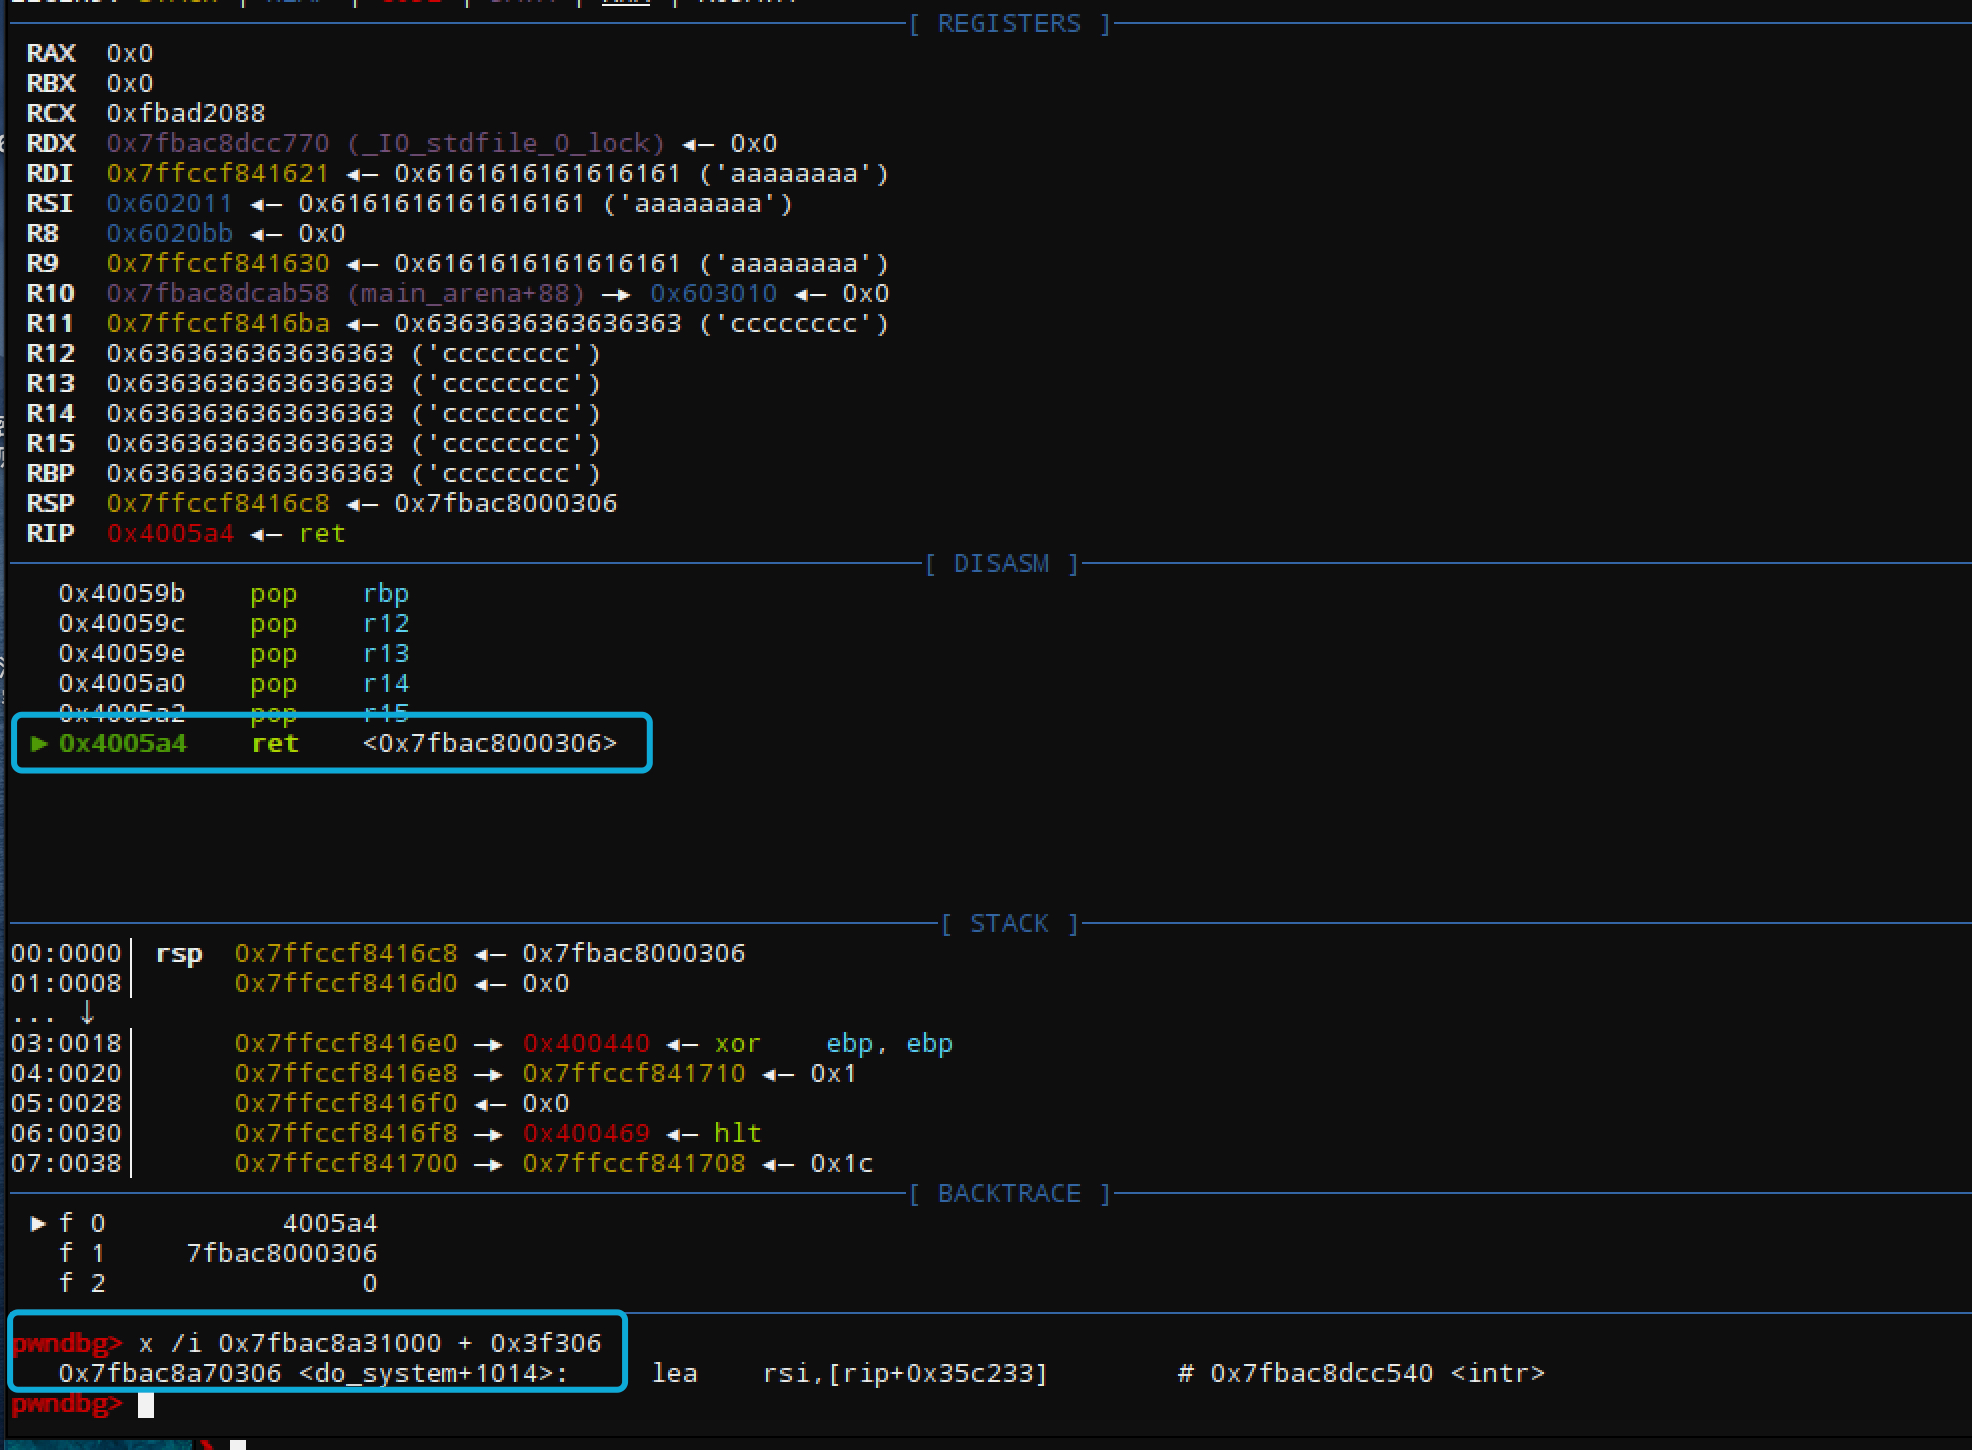Click the BACKTRACE section header
This screenshot has height=1450, width=1972.
pos(1009,1193)
